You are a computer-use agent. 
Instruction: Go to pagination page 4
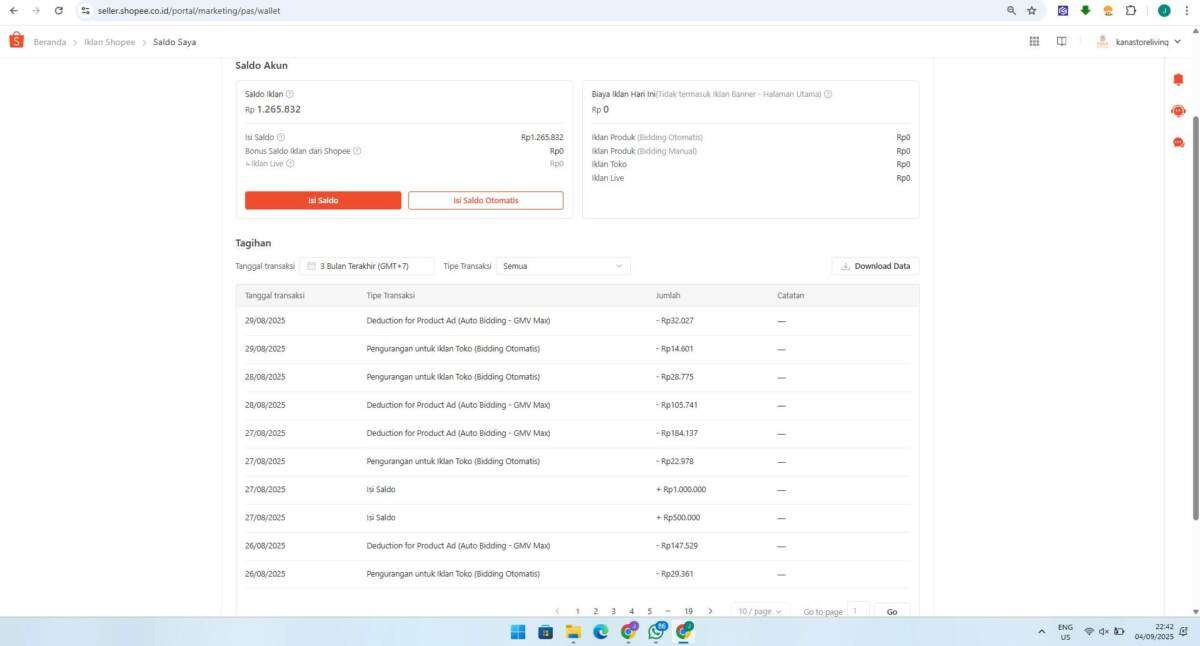pos(631,611)
